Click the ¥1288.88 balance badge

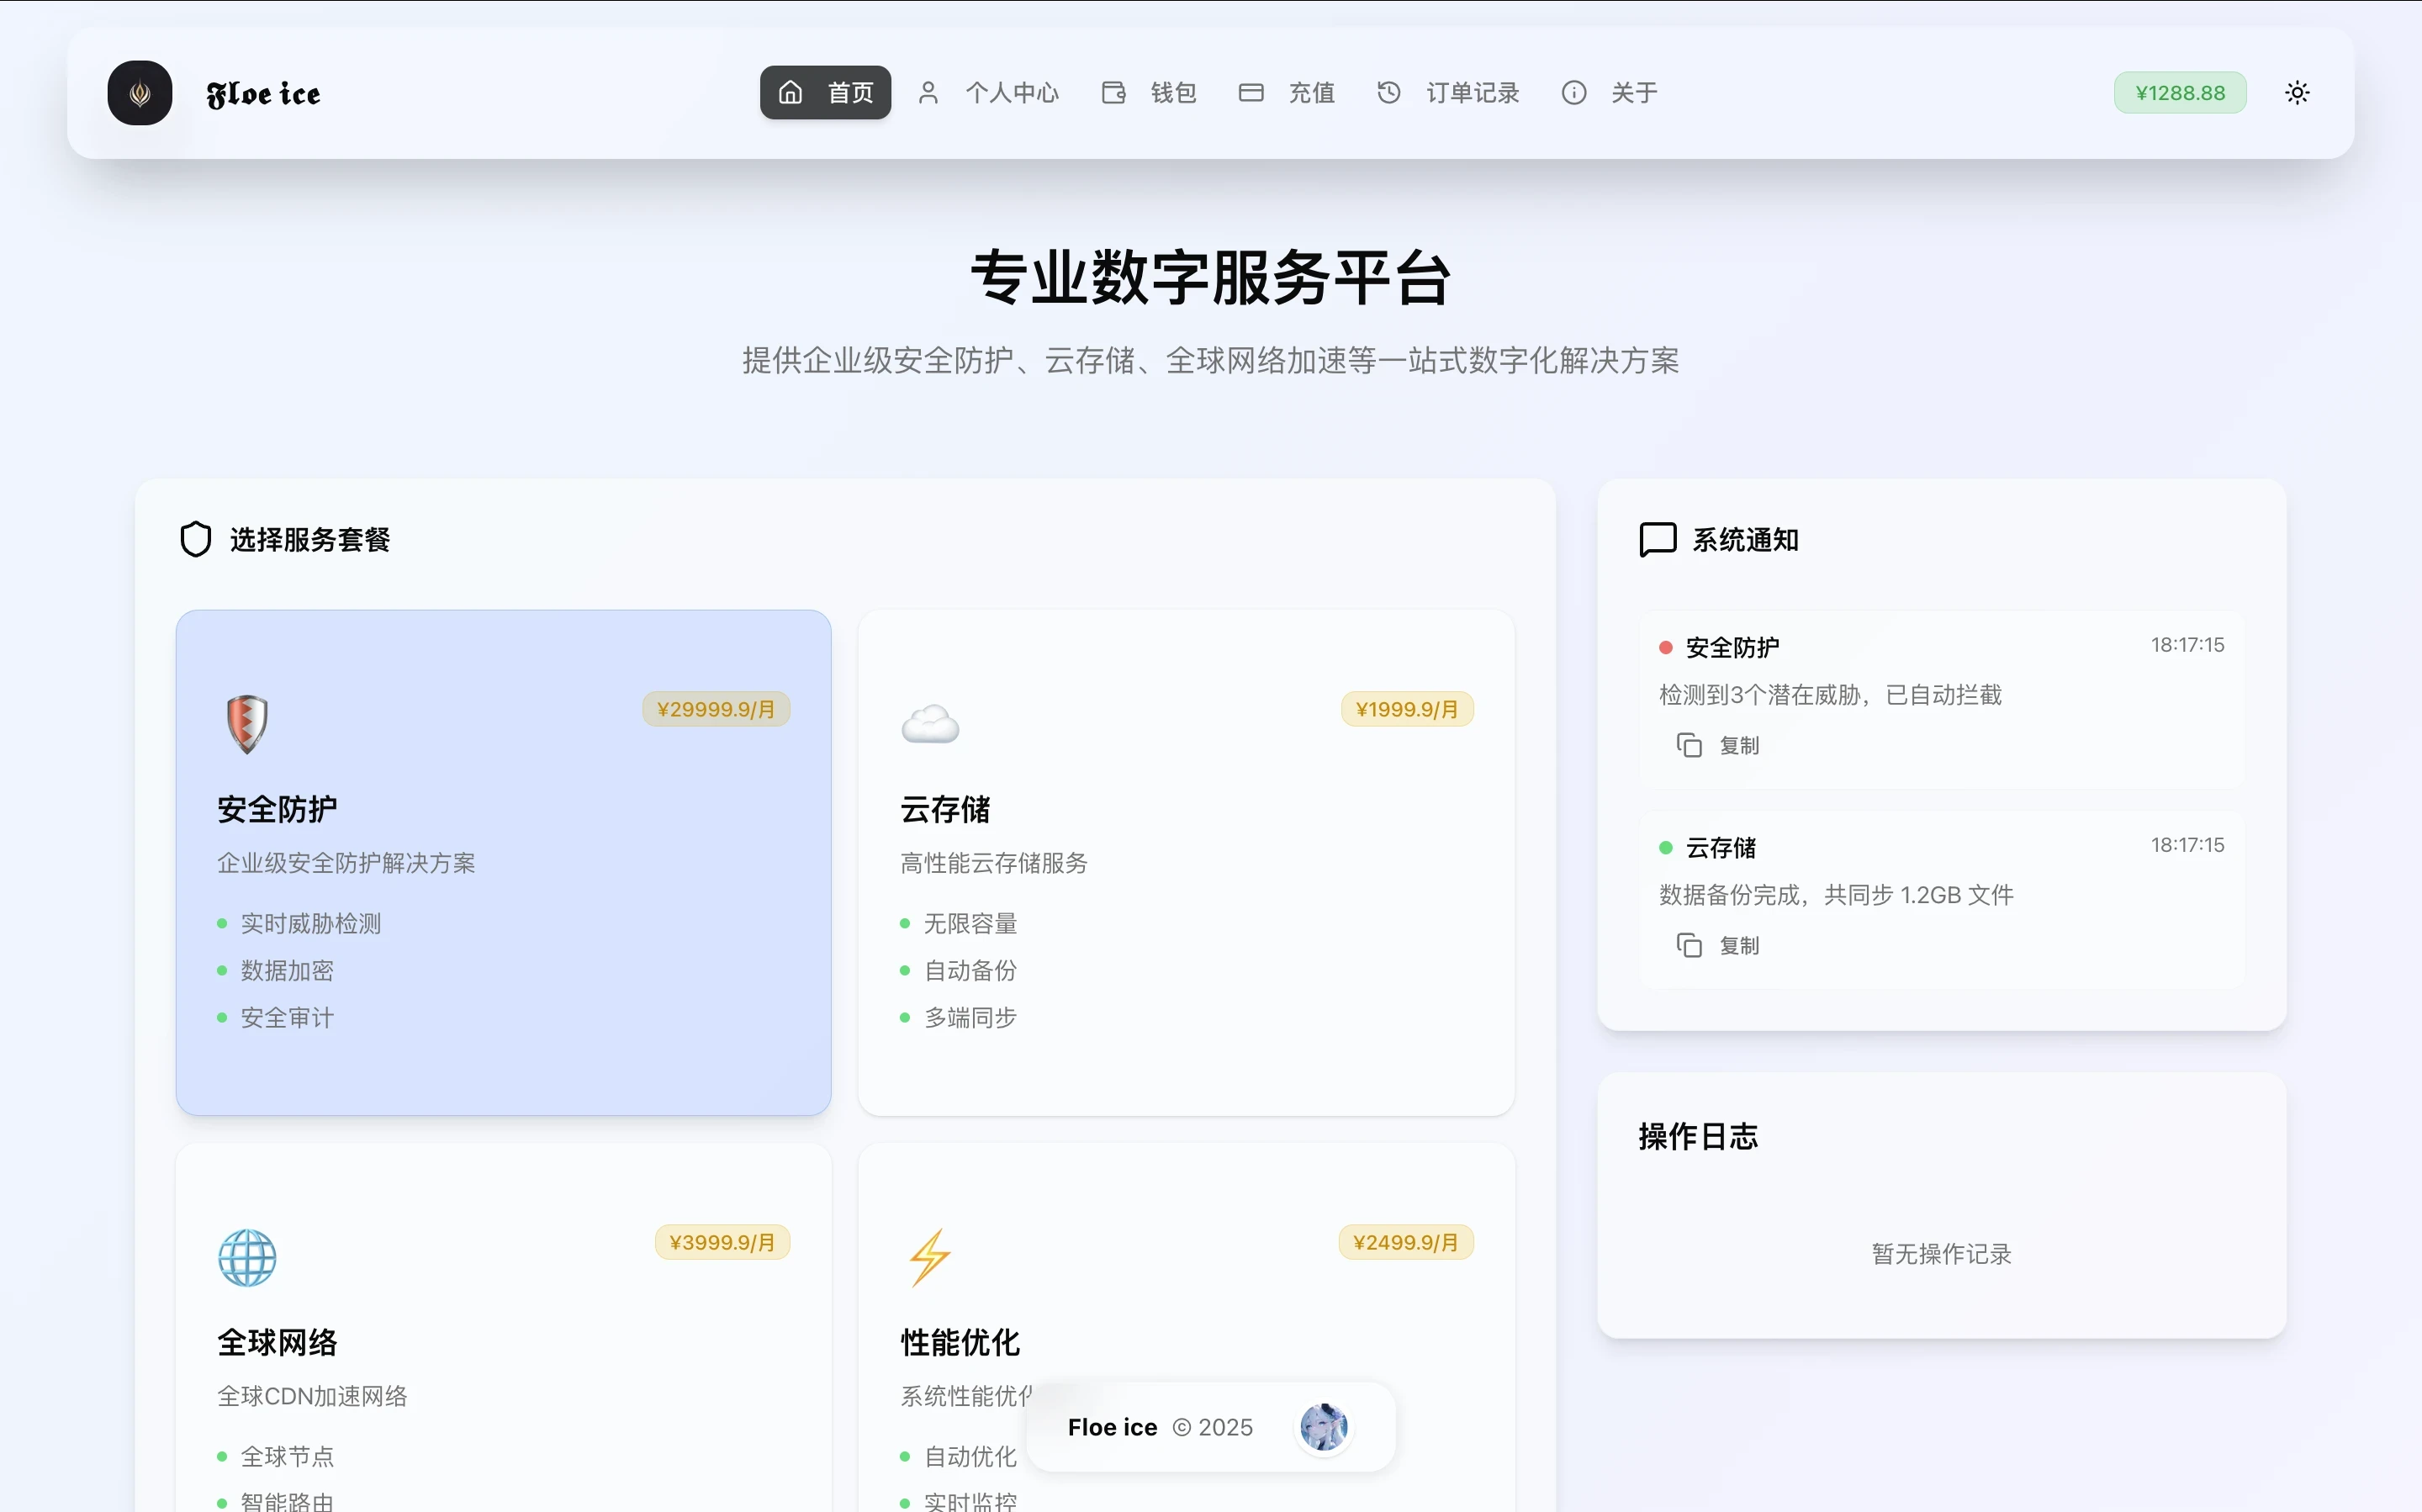(x=2179, y=93)
